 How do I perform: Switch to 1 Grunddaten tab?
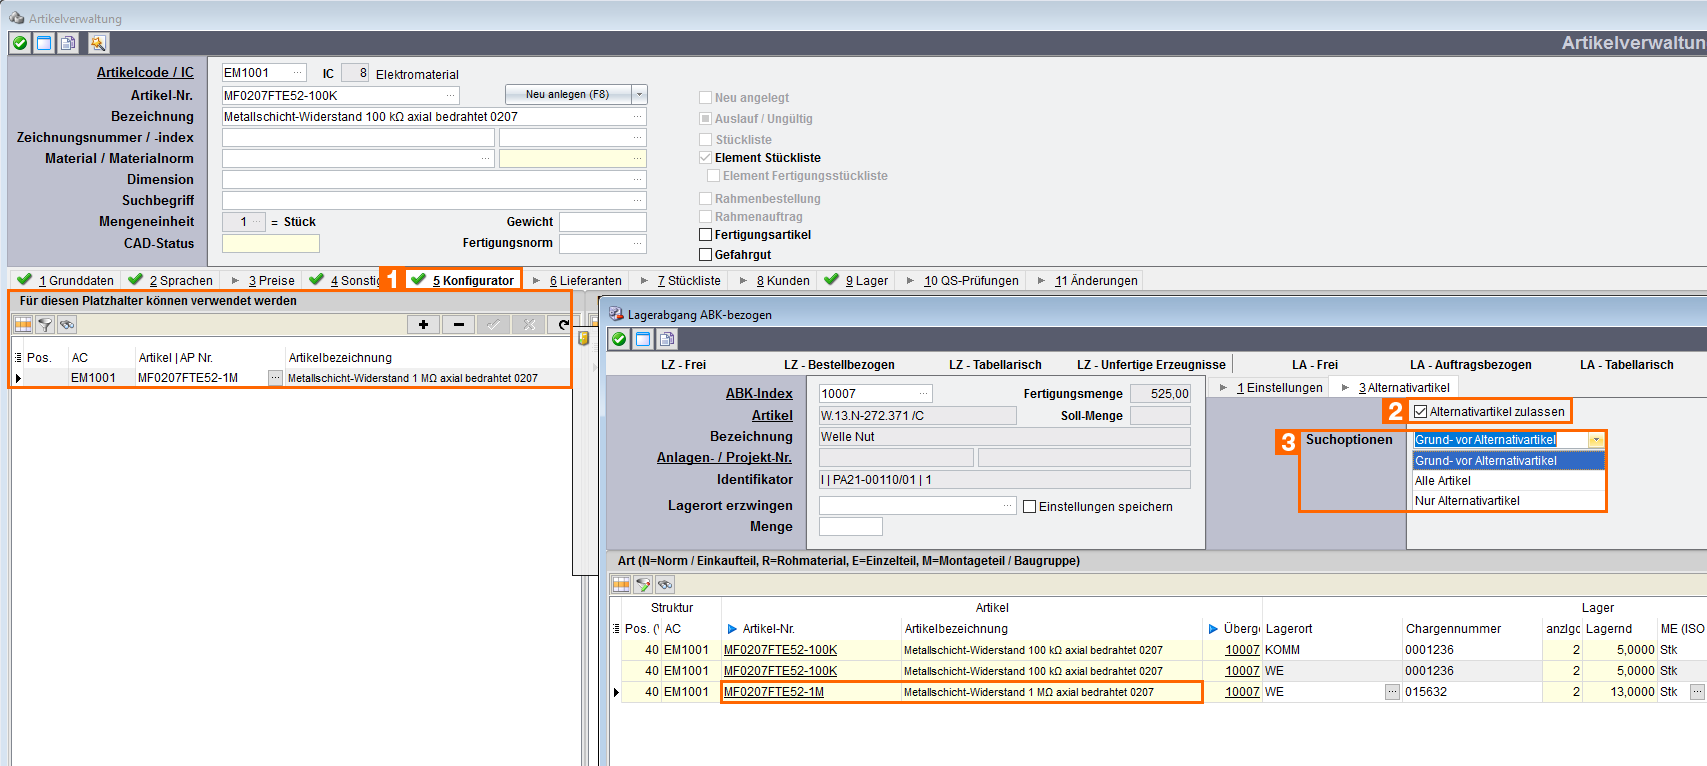(x=66, y=280)
